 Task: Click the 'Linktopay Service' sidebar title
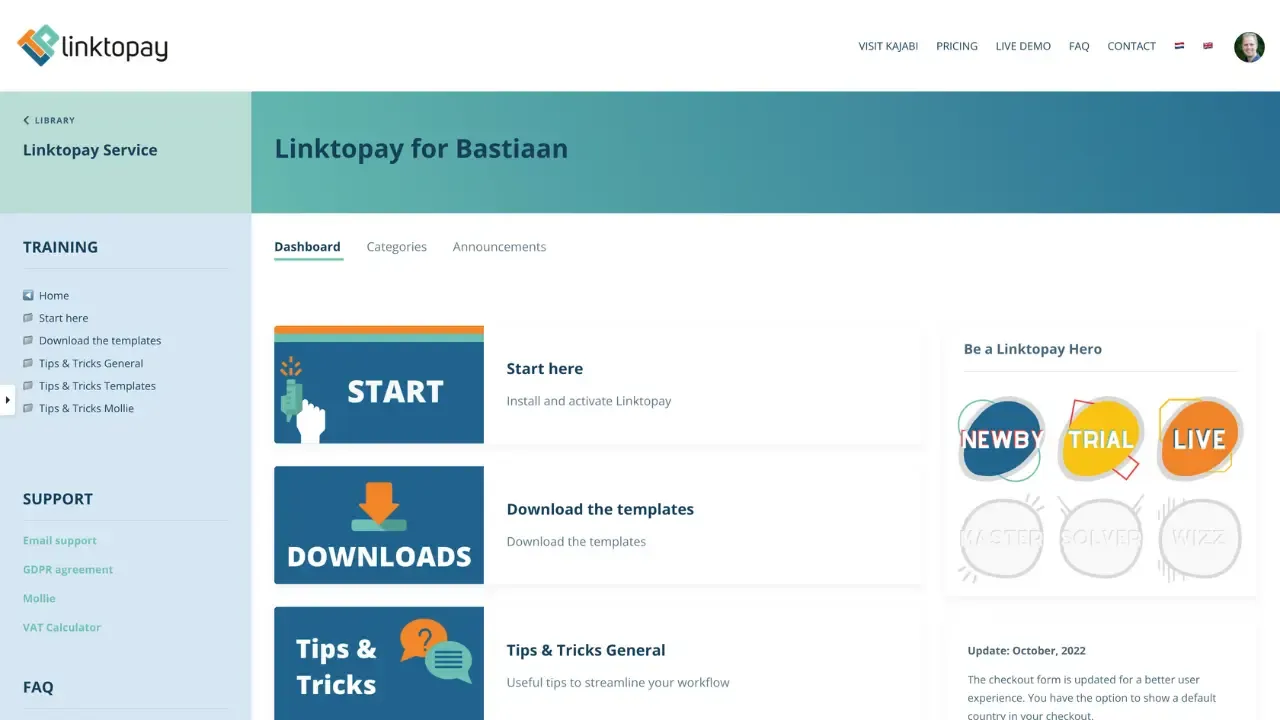90,150
